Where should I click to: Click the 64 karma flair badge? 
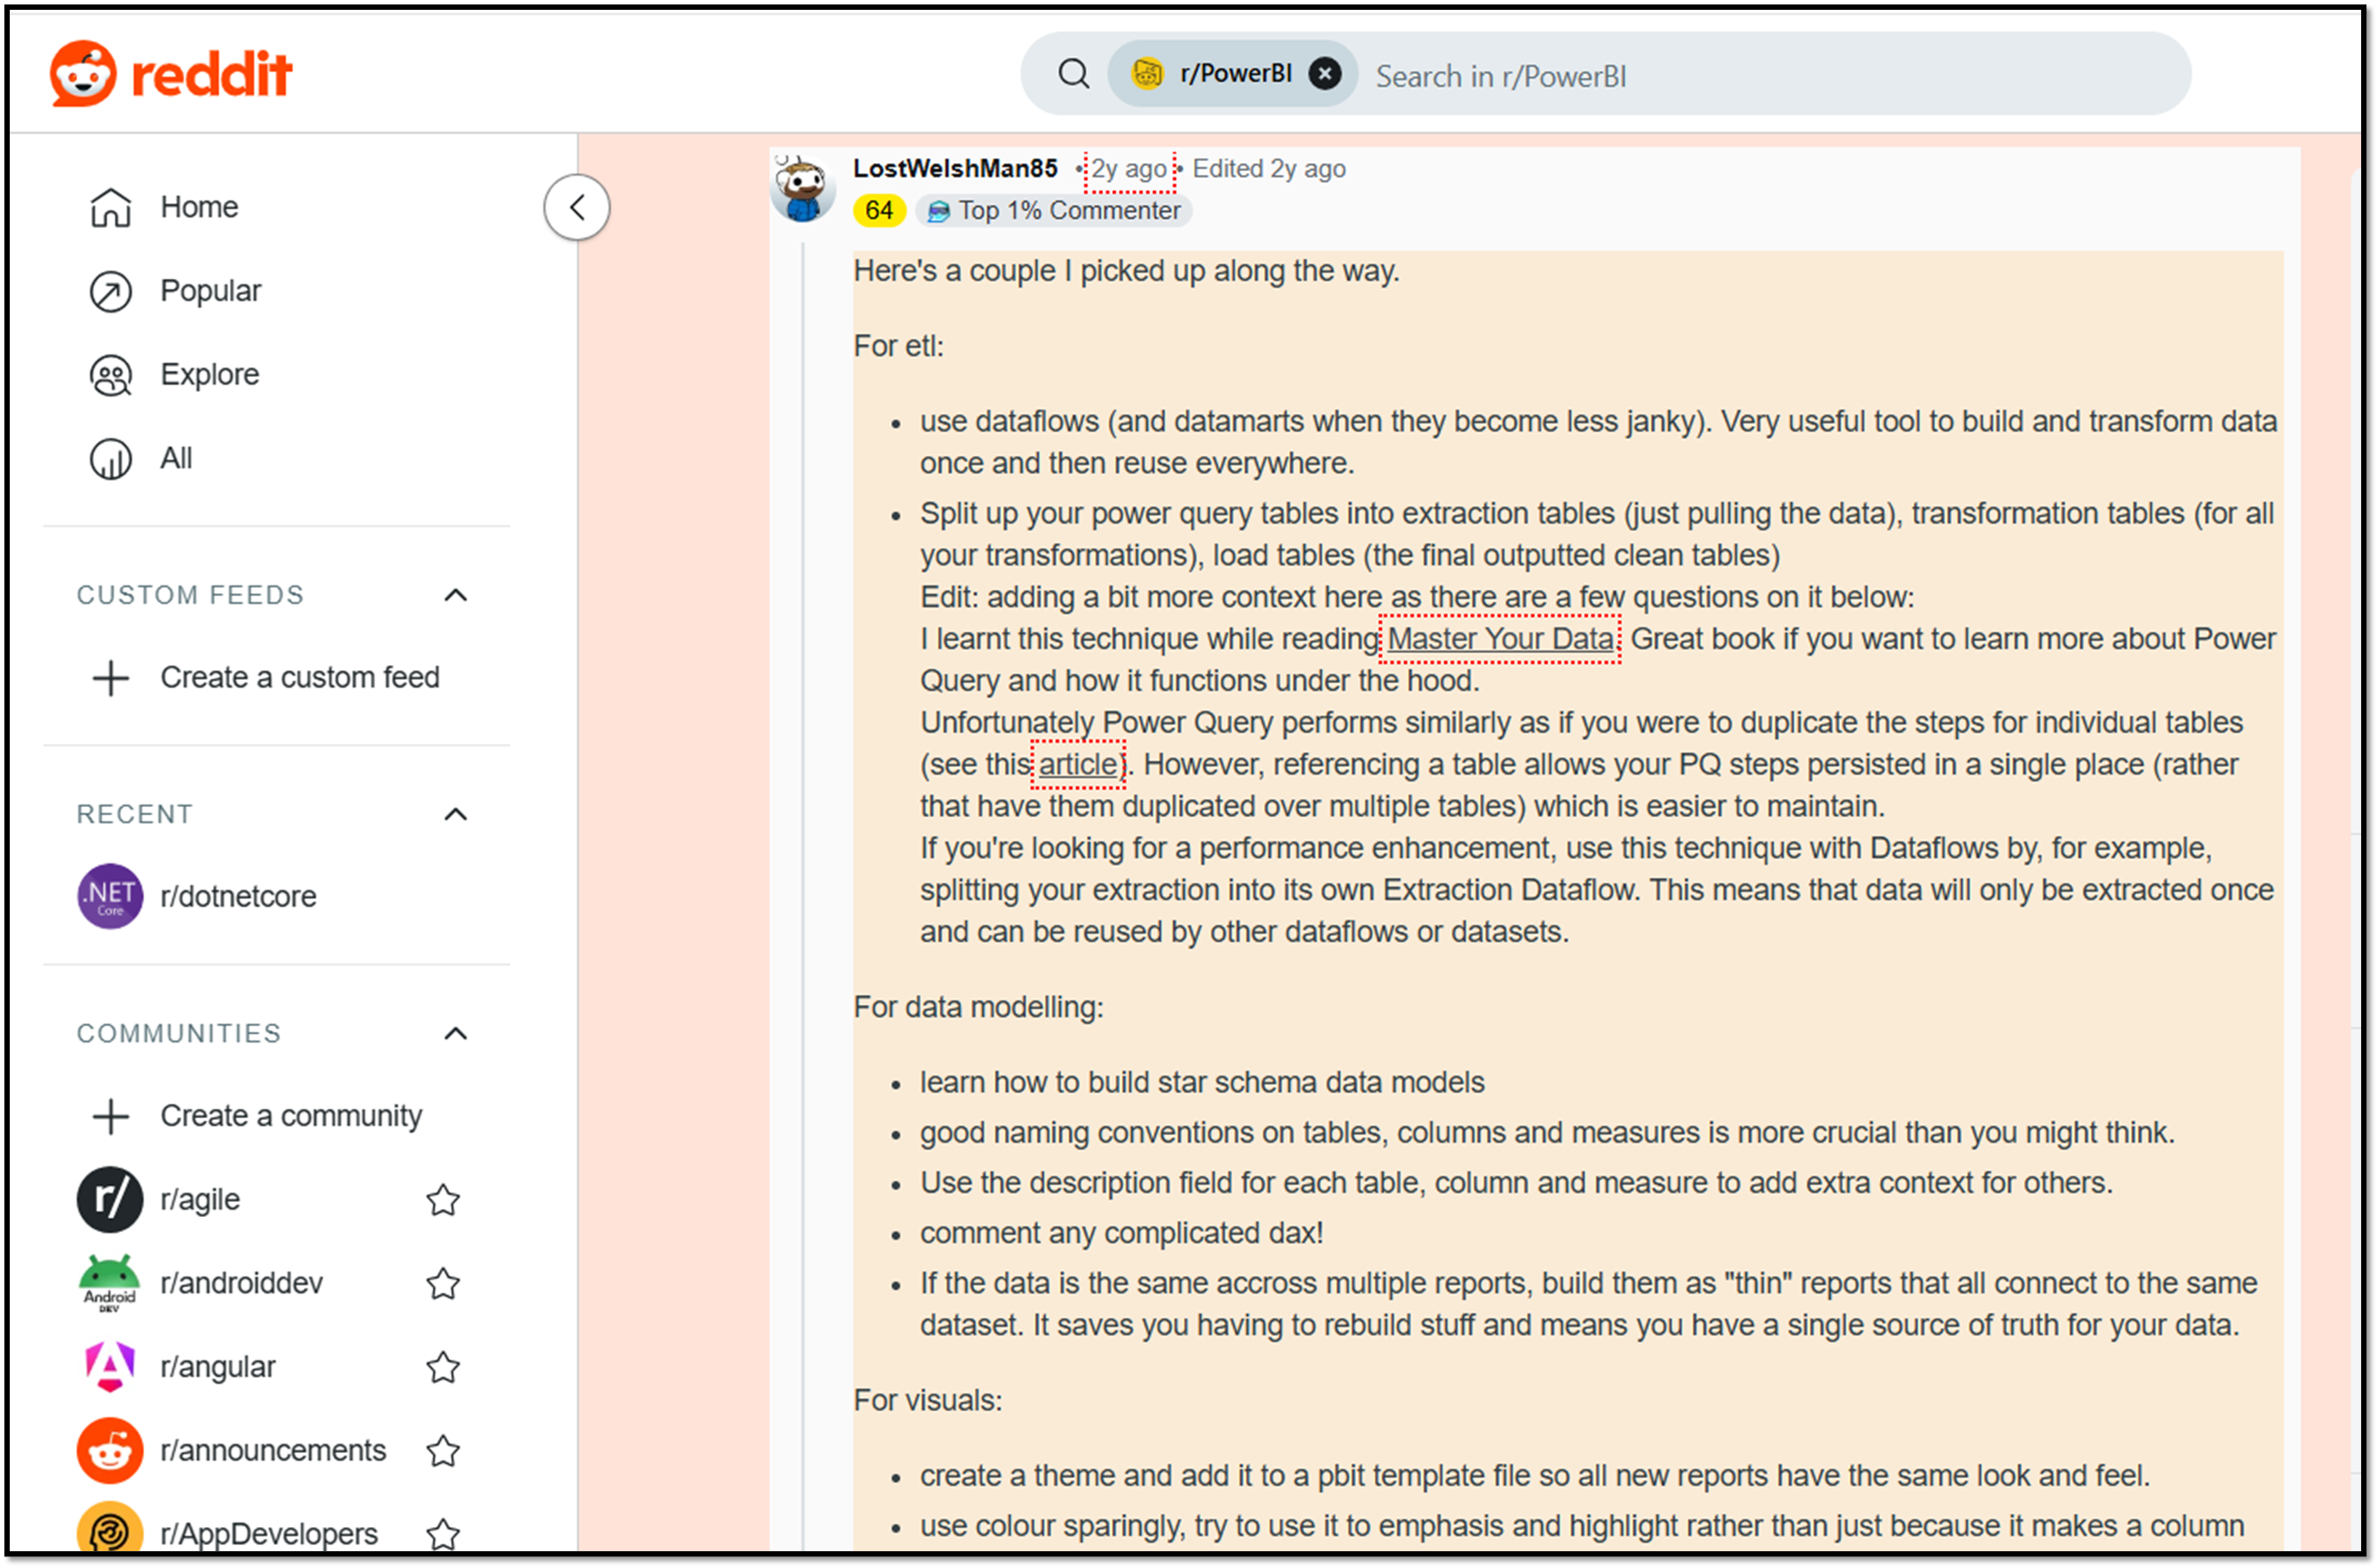tap(879, 210)
